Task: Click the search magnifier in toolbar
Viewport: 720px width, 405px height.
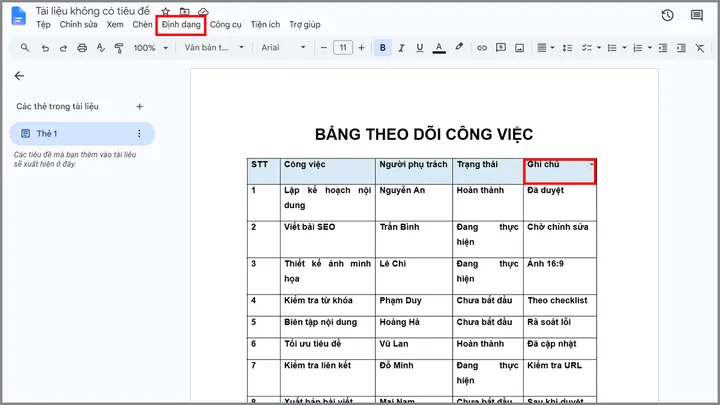Action: (x=25, y=48)
